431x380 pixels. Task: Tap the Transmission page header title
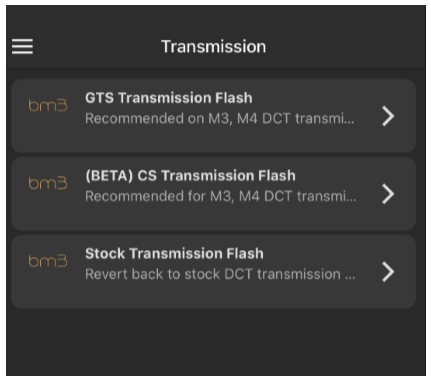214,46
